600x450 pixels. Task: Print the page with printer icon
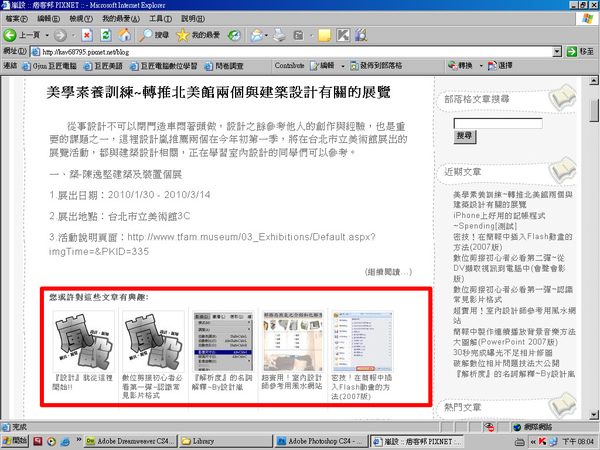279,36
